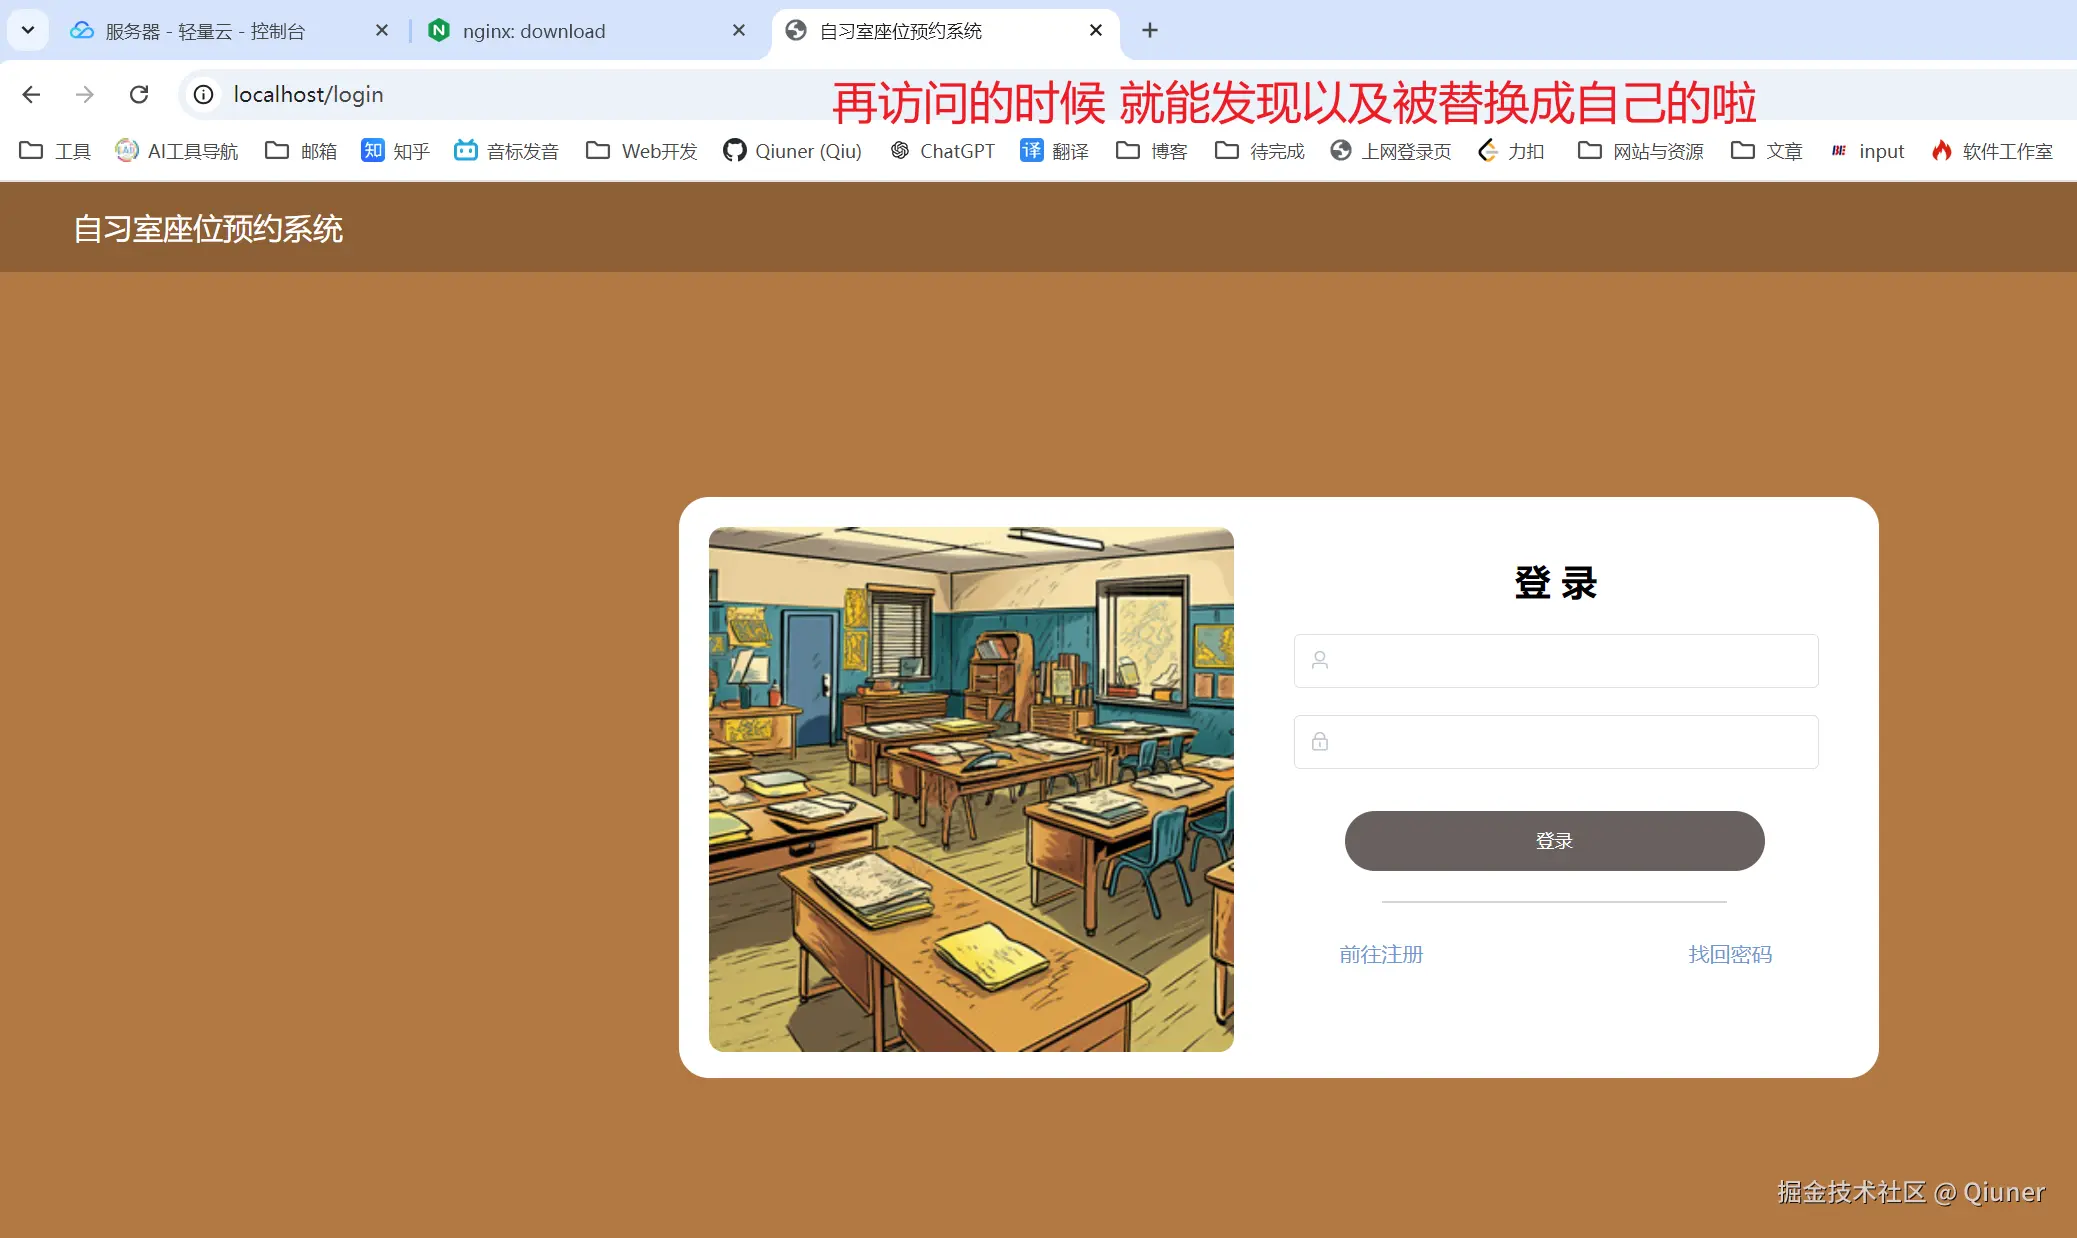Open the ChatGPT bookmark
Image resolution: width=2077 pixels, height=1238 pixels.
coord(943,151)
